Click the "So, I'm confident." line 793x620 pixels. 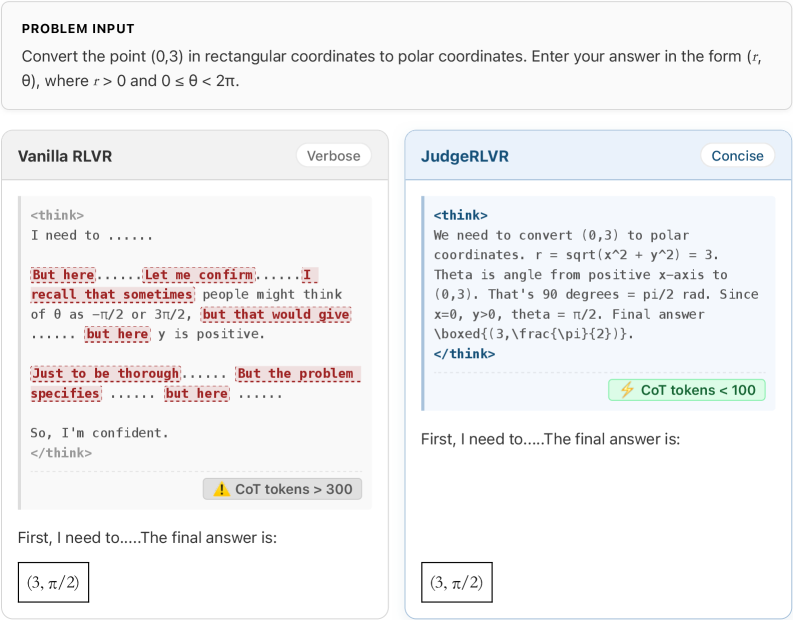(x=100, y=433)
